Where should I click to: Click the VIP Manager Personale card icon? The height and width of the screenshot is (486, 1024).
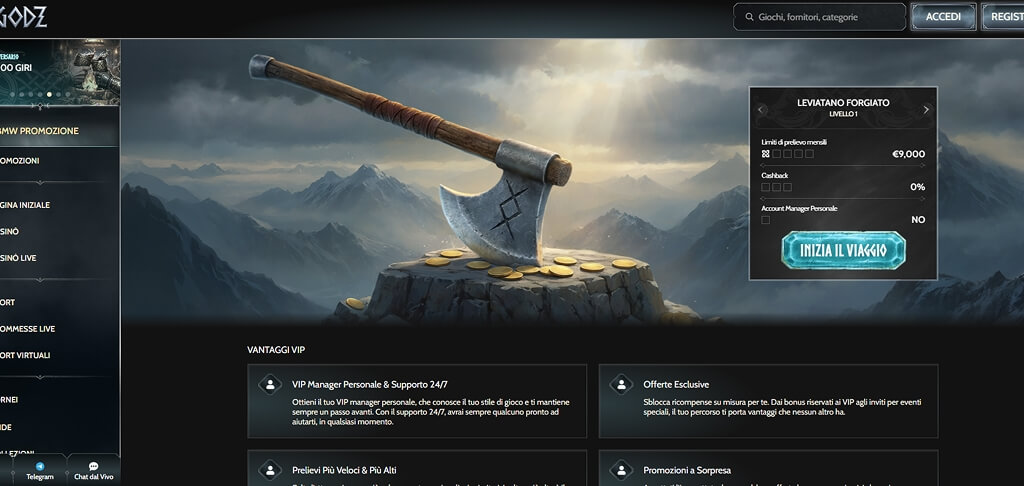pyautogui.click(x=270, y=384)
